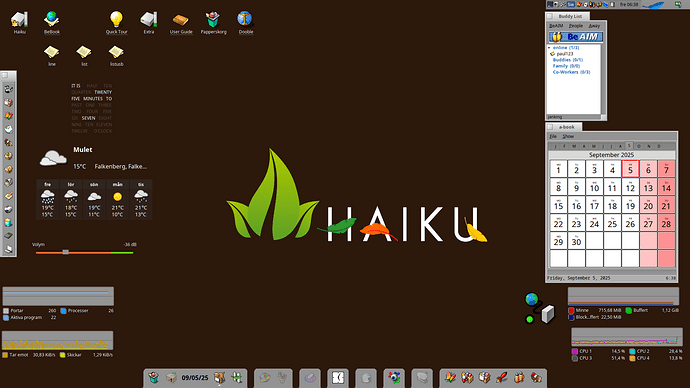The width and height of the screenshot is (690, 388).
Task: Click the colorful feather icon in bottom dock
Action: [x=450, y=377]
